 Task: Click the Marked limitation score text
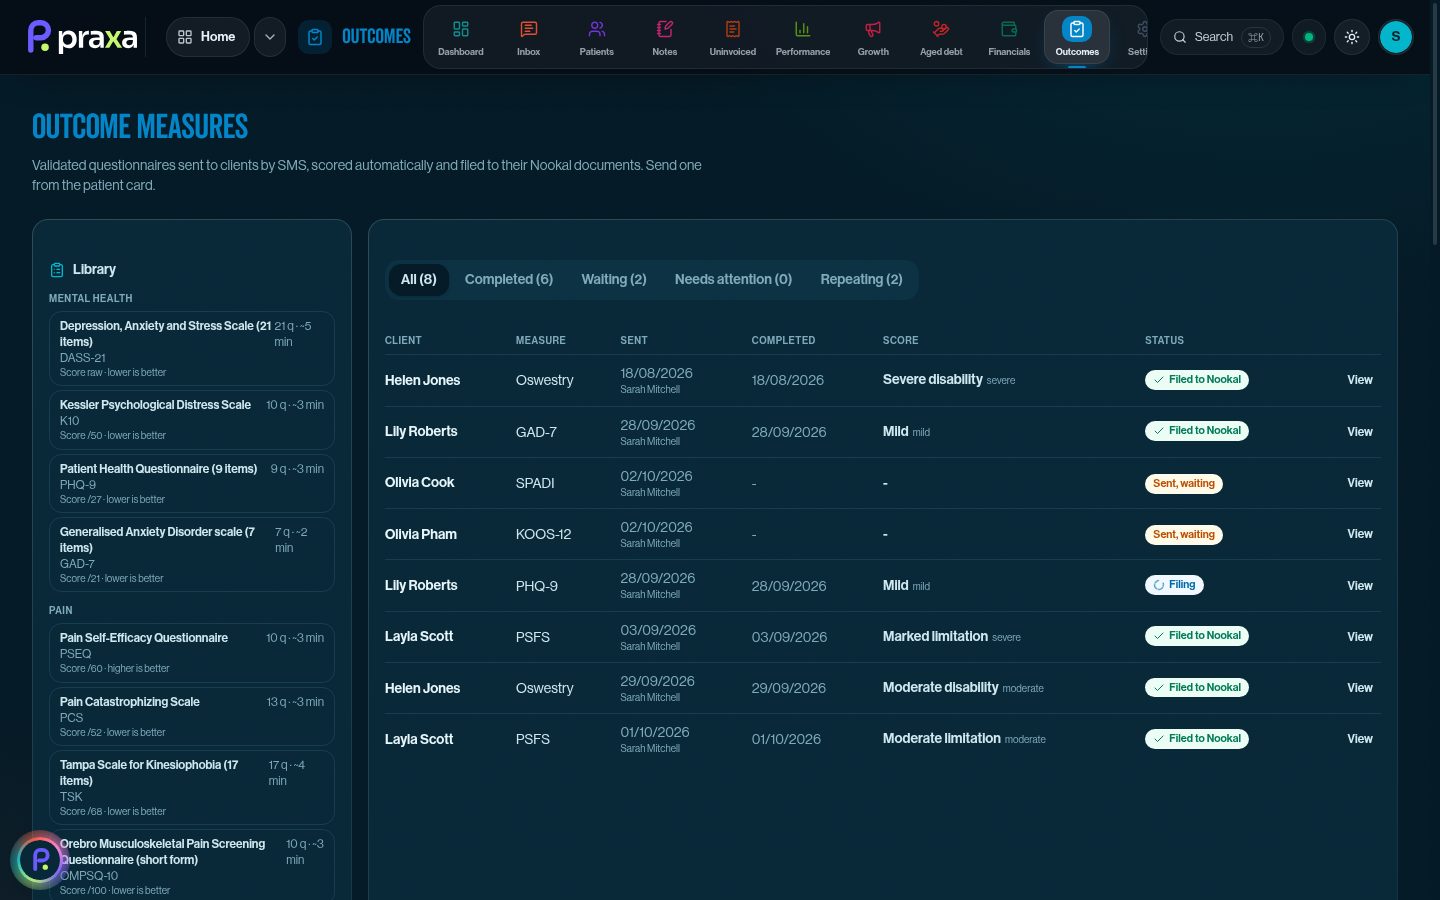point(935,637)
